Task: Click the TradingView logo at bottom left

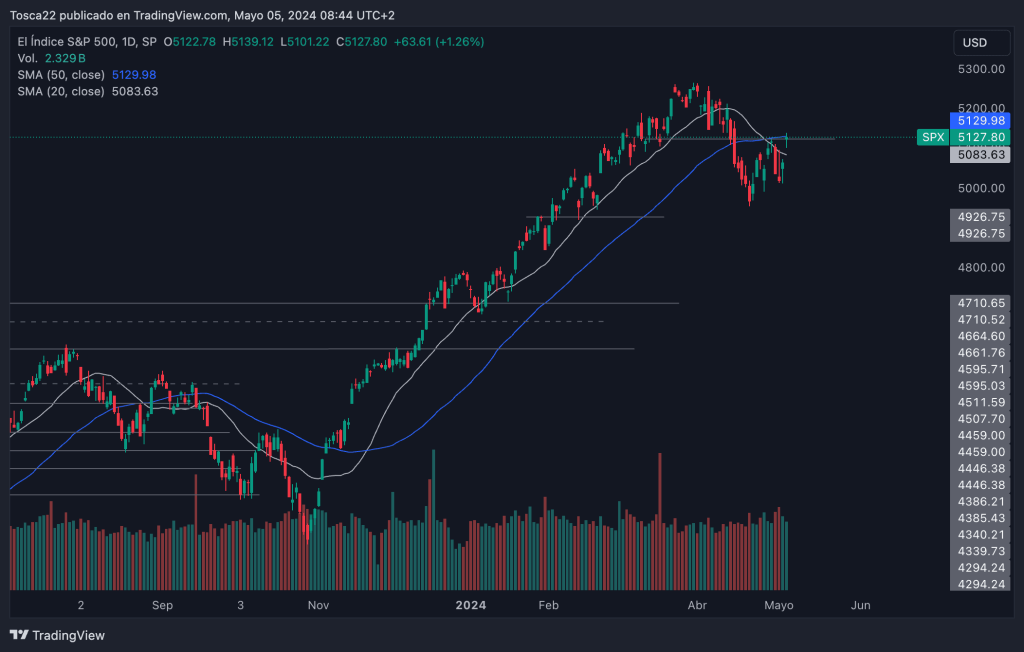Action: point(57,635)
